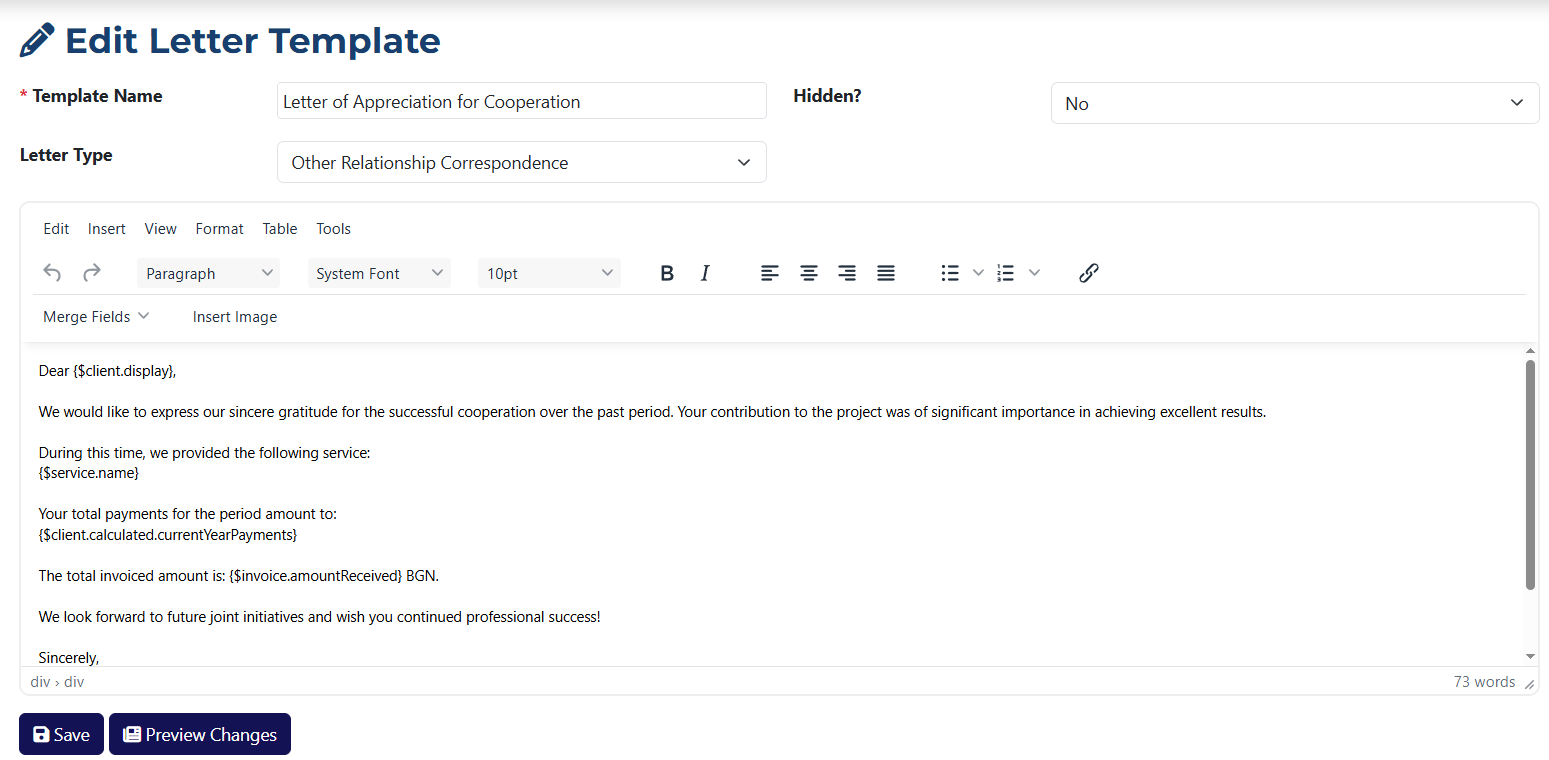Click the Redo arrow in the editor toolbar
Screen dimensions: 1549x760
(x=91, y=272)
